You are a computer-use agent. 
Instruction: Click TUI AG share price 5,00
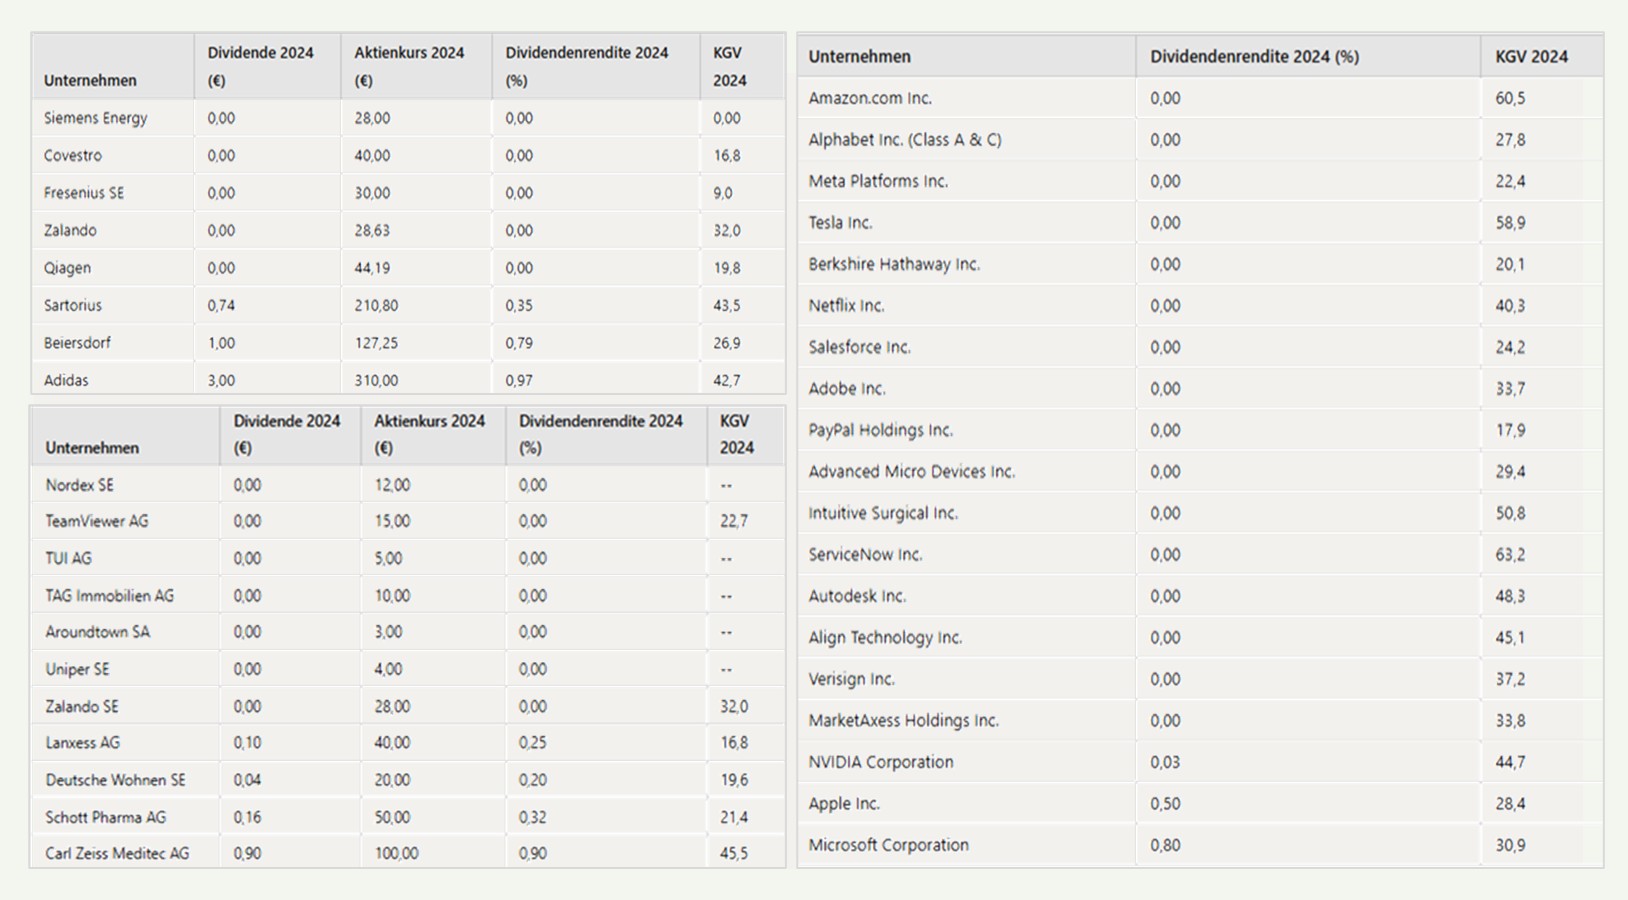coord(388,558)
